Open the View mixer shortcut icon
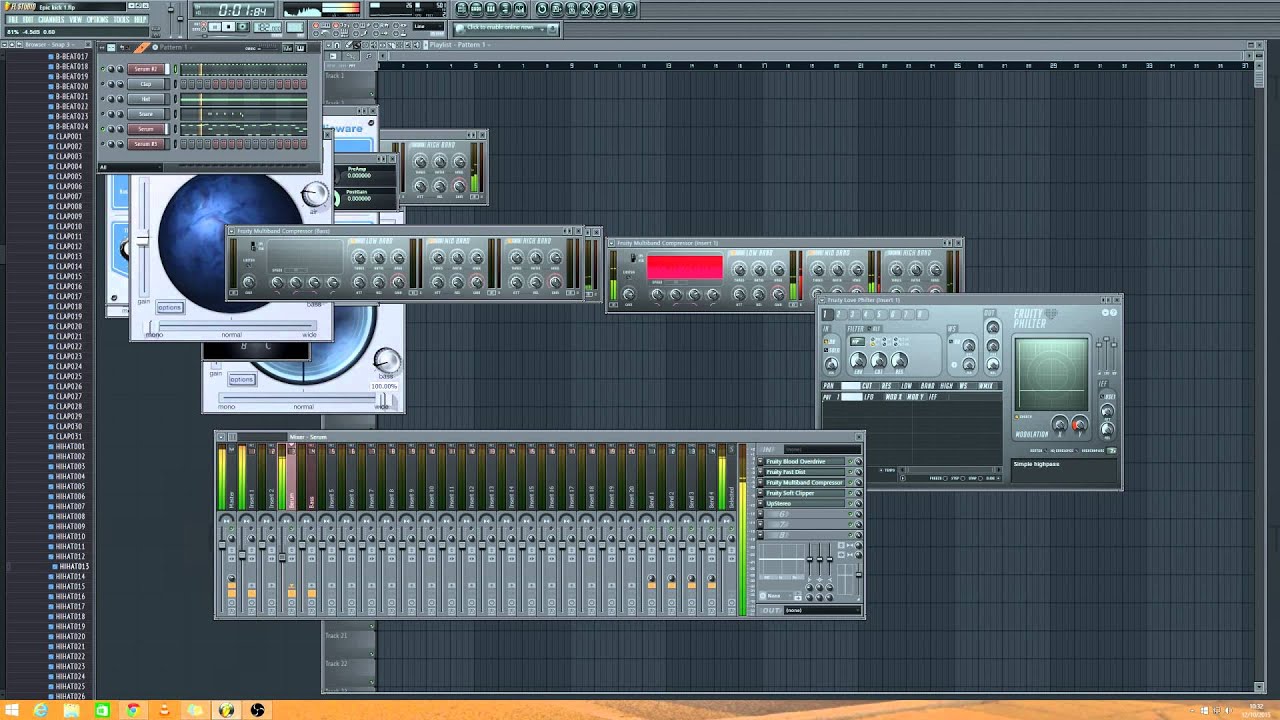1280x720 pixels. tap(519, 9)
